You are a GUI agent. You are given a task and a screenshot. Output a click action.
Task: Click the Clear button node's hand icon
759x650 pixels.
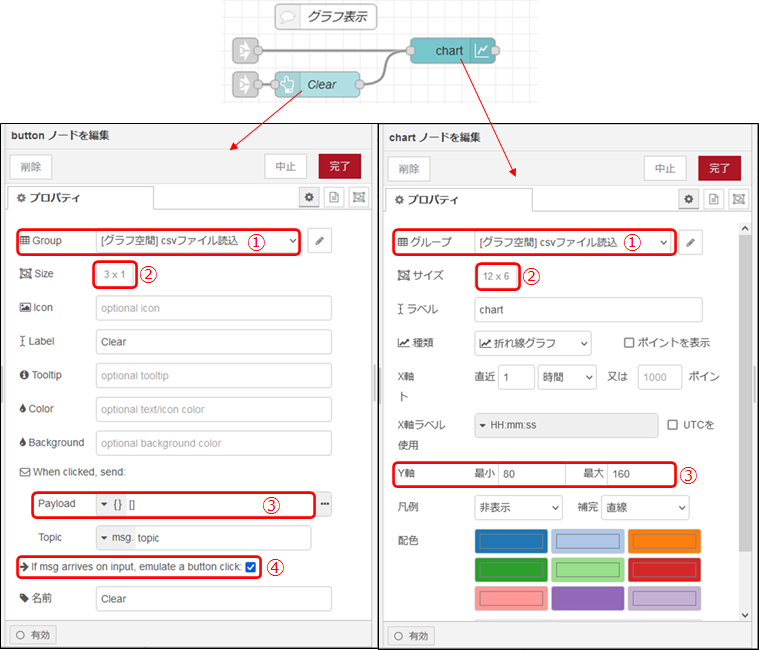288,84
